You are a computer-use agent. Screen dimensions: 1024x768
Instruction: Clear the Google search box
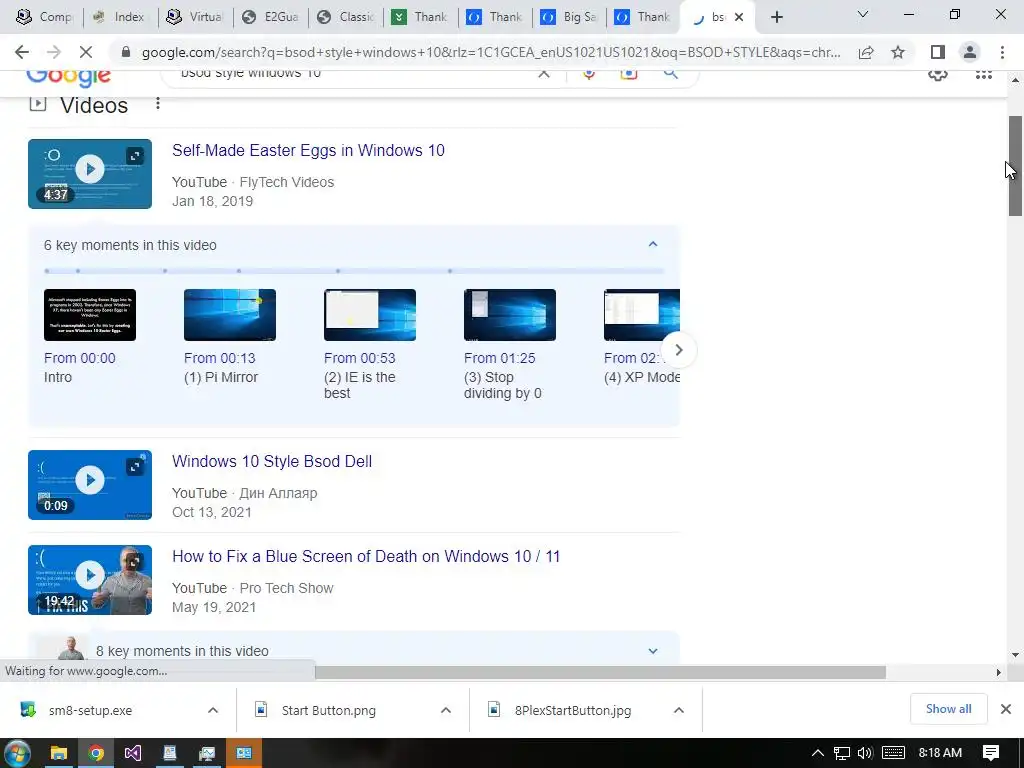(543, 73)
